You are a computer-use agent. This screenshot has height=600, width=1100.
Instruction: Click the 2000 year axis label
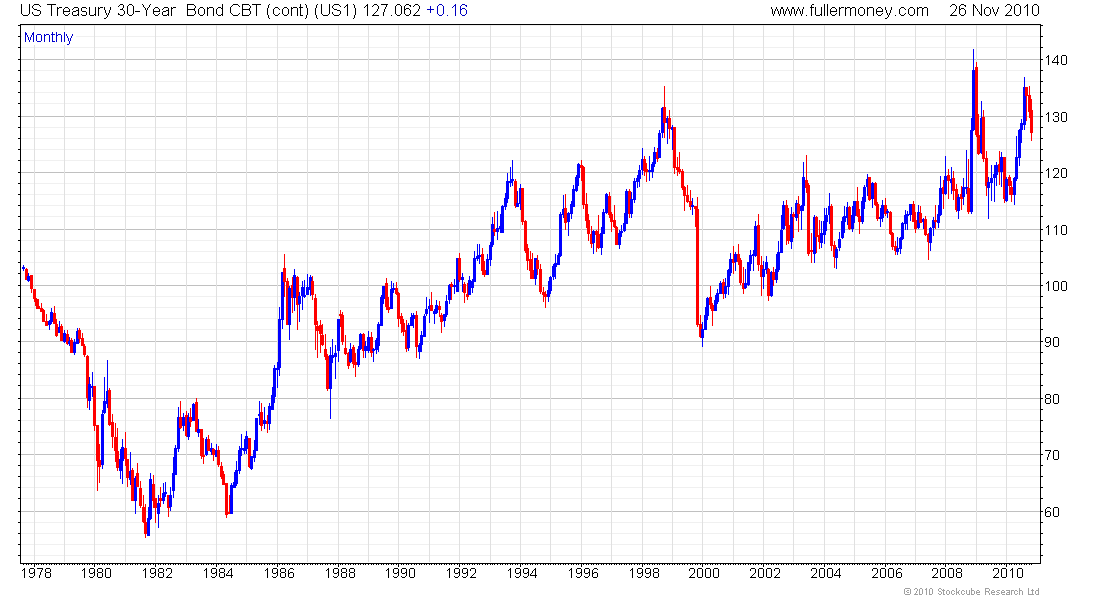click(704, 573)
